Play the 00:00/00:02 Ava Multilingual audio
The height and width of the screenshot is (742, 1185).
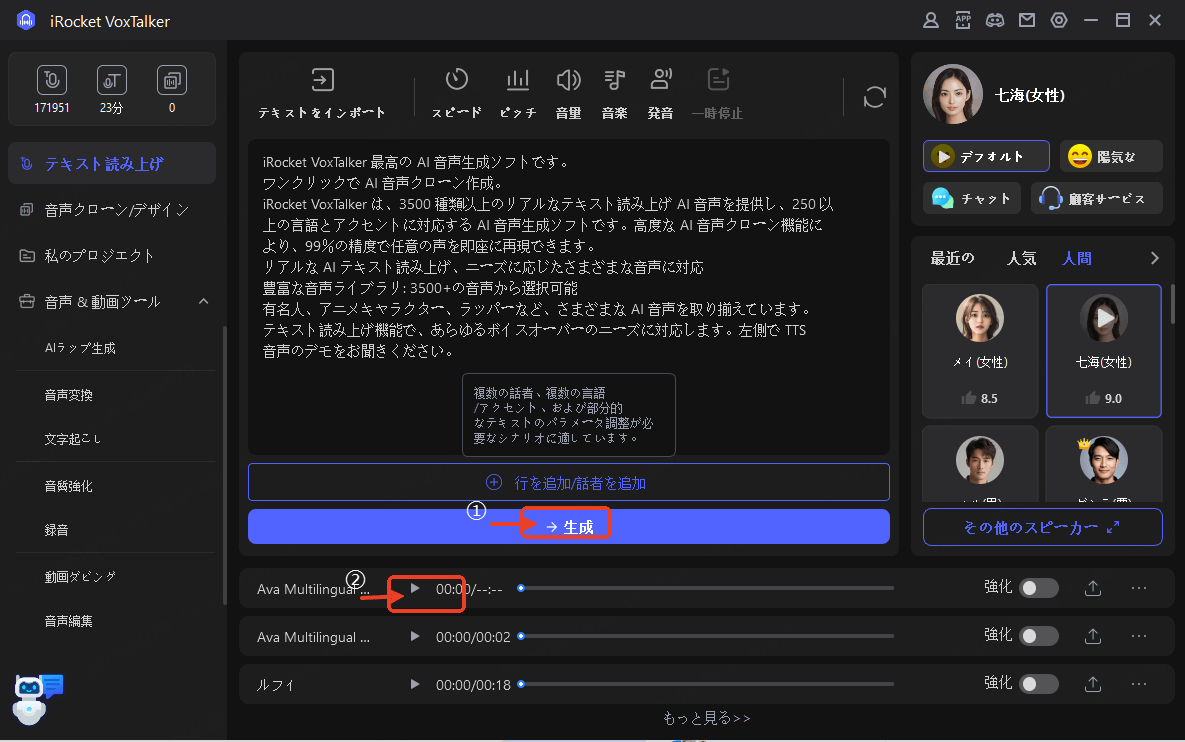414,636
